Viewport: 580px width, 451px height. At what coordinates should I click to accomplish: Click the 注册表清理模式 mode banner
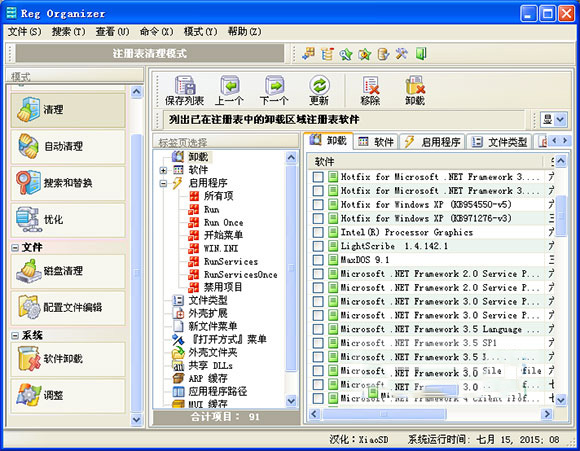pyautogui.click(x=149, y=54)
